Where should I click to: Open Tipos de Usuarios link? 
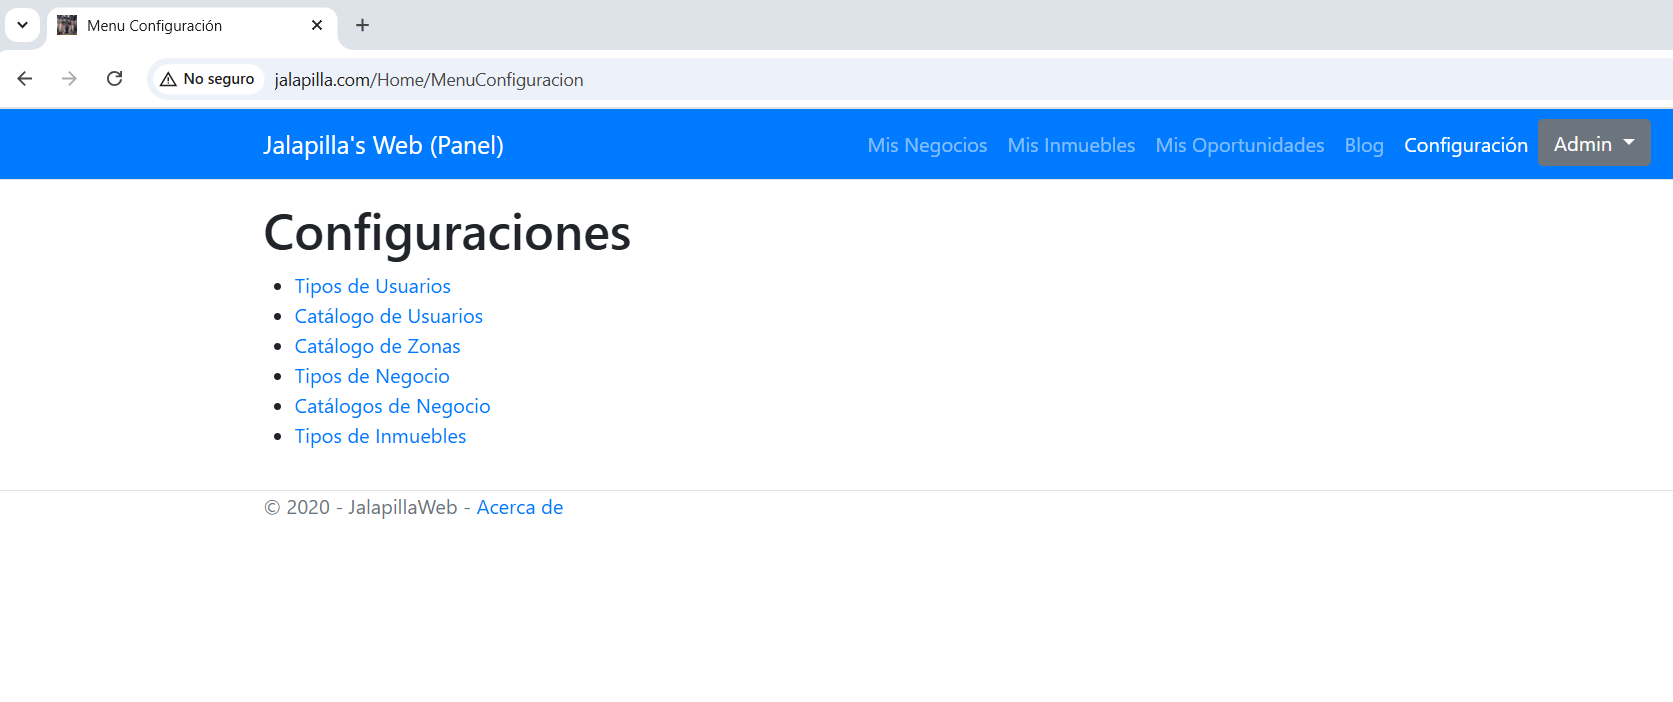pyautogui.click(x=372, y=286)
